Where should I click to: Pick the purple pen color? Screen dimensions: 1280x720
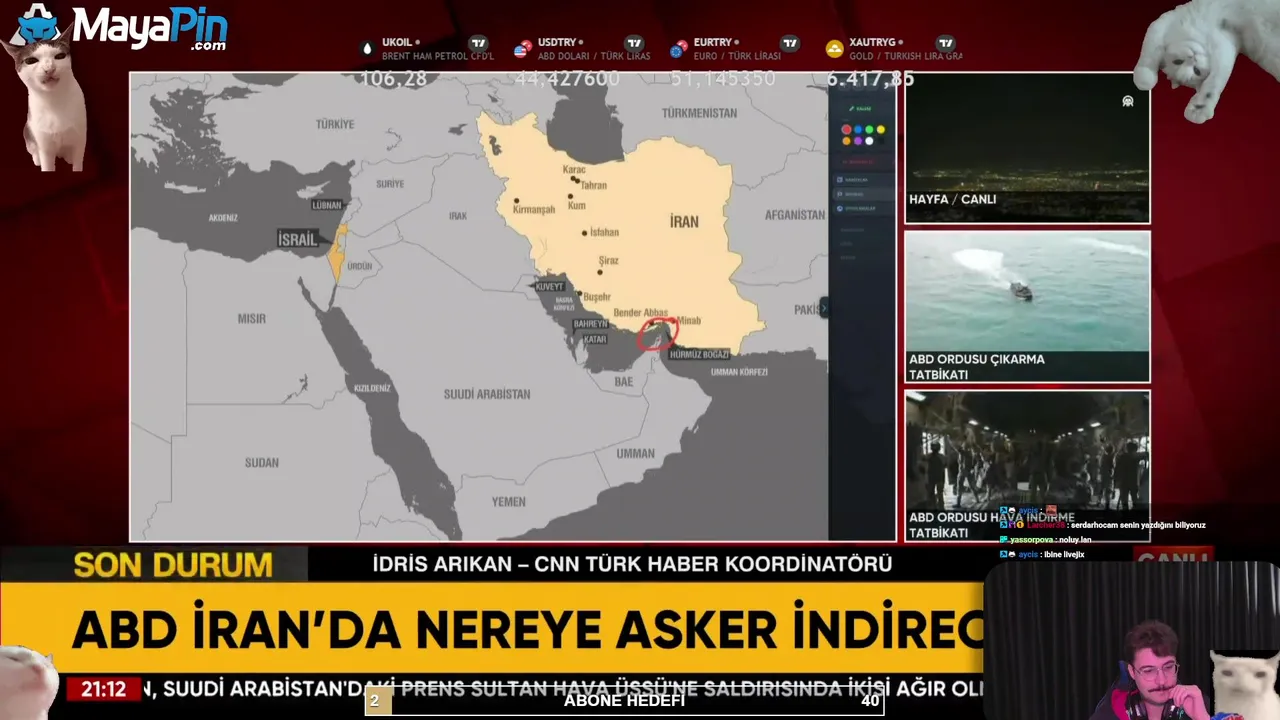pyautogui.click(x=858, y=141)
